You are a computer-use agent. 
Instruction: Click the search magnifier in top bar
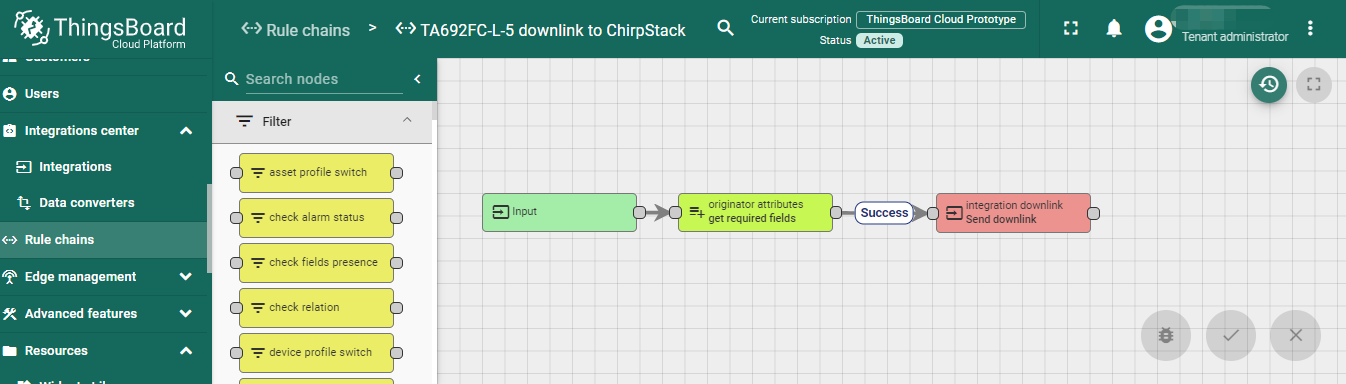pyautogui.click(x=726, y=29)
